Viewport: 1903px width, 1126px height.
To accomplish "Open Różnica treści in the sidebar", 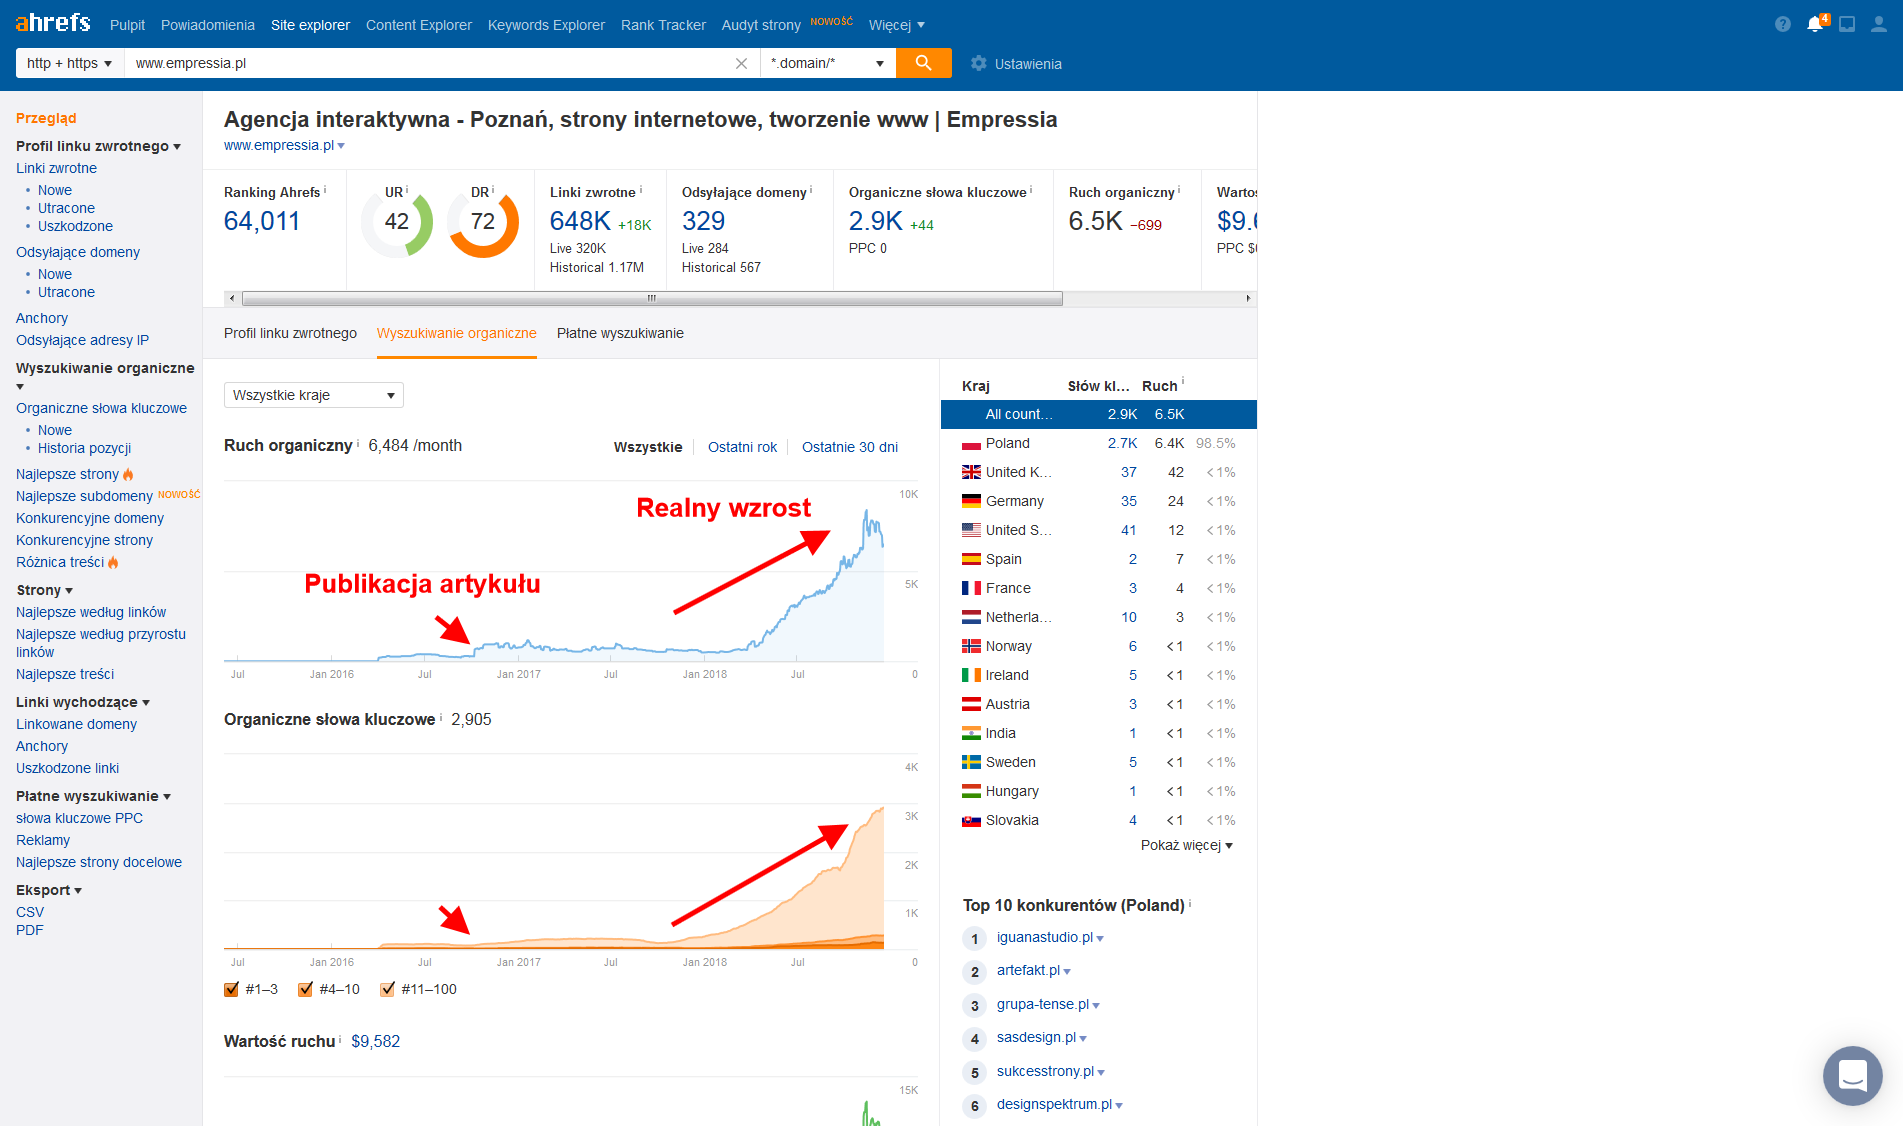I will [60, 562].
